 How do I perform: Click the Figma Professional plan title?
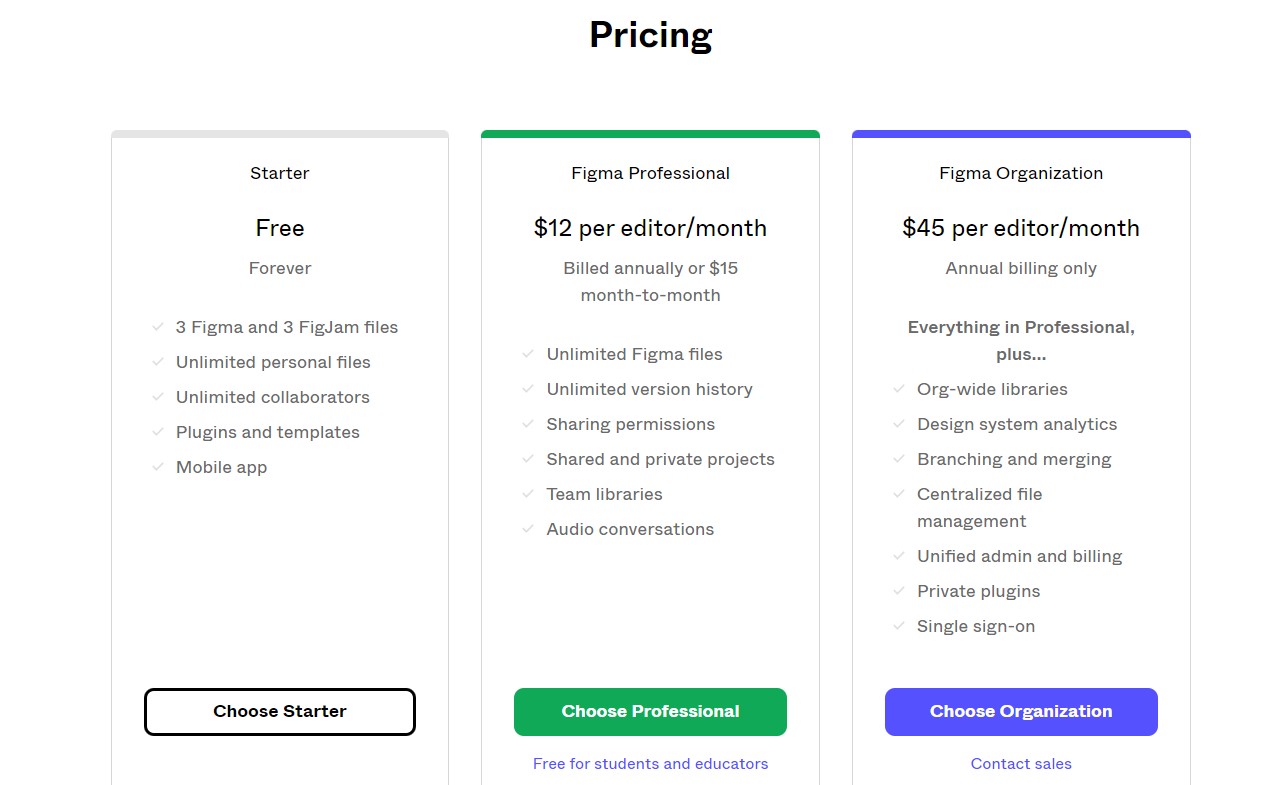click(650, 173)
